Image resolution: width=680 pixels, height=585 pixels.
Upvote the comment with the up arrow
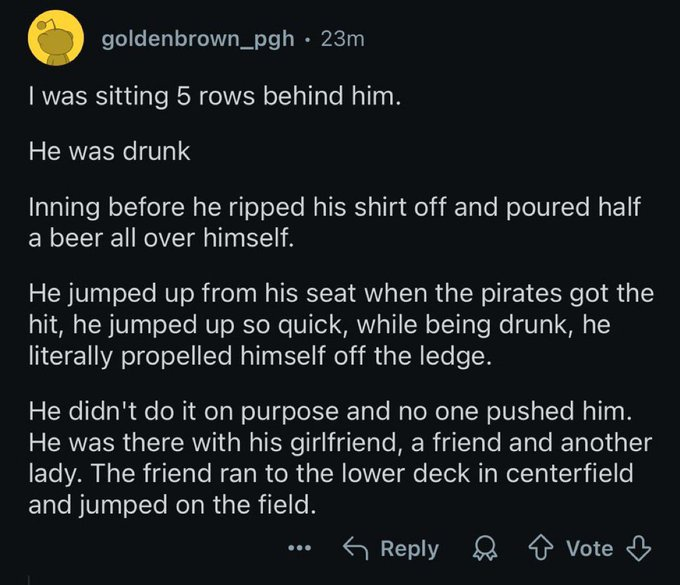coord(541,548)
